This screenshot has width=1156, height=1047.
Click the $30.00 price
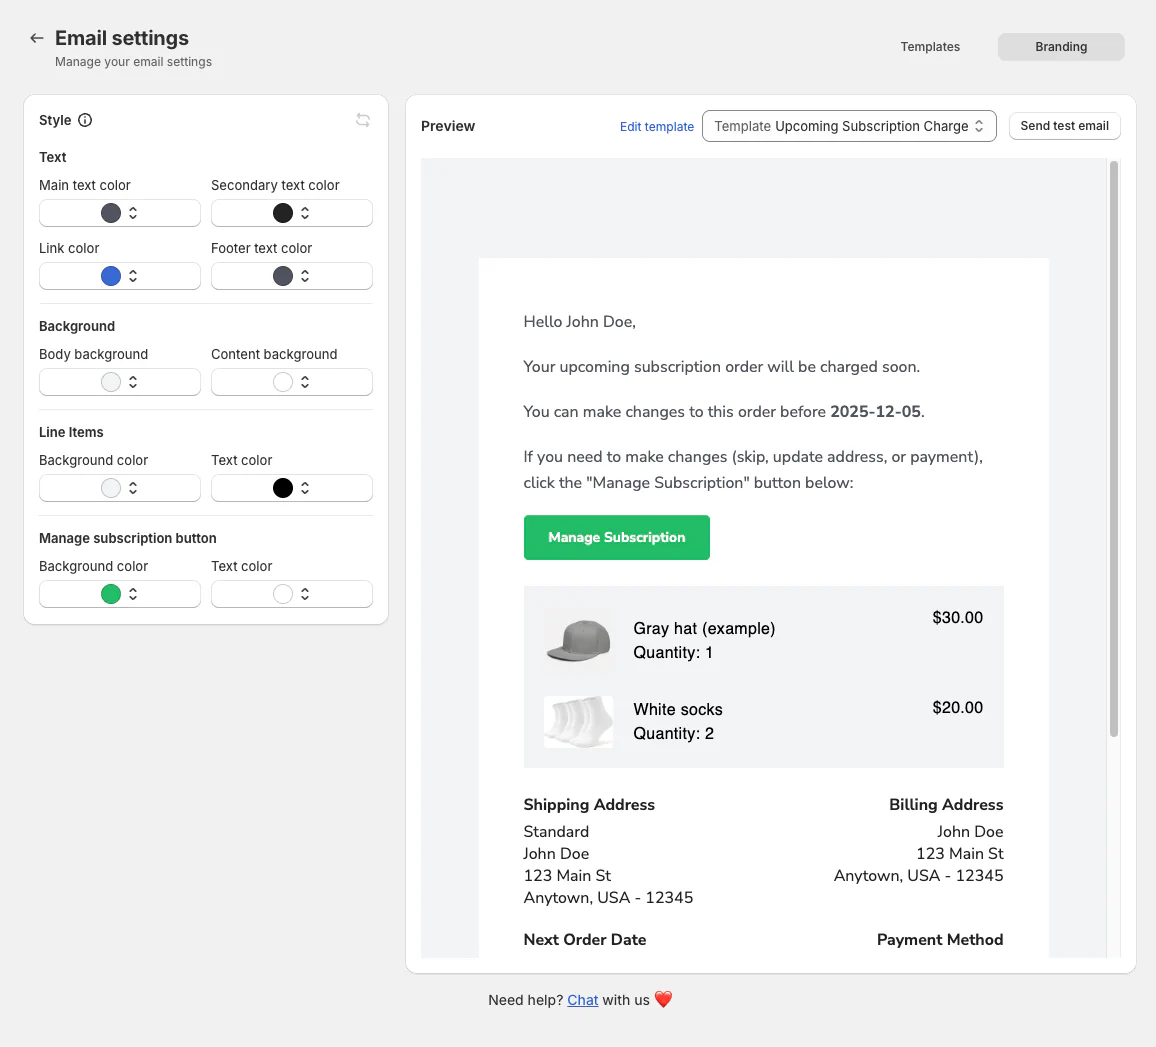[957, 617]
